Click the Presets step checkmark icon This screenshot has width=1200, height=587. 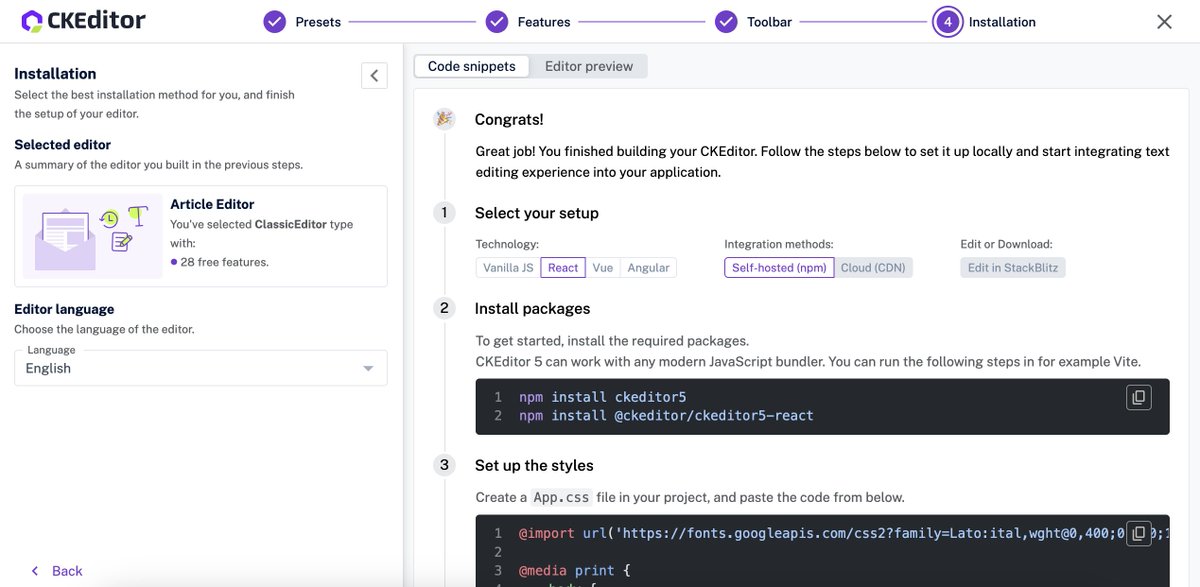pos(275,22)
